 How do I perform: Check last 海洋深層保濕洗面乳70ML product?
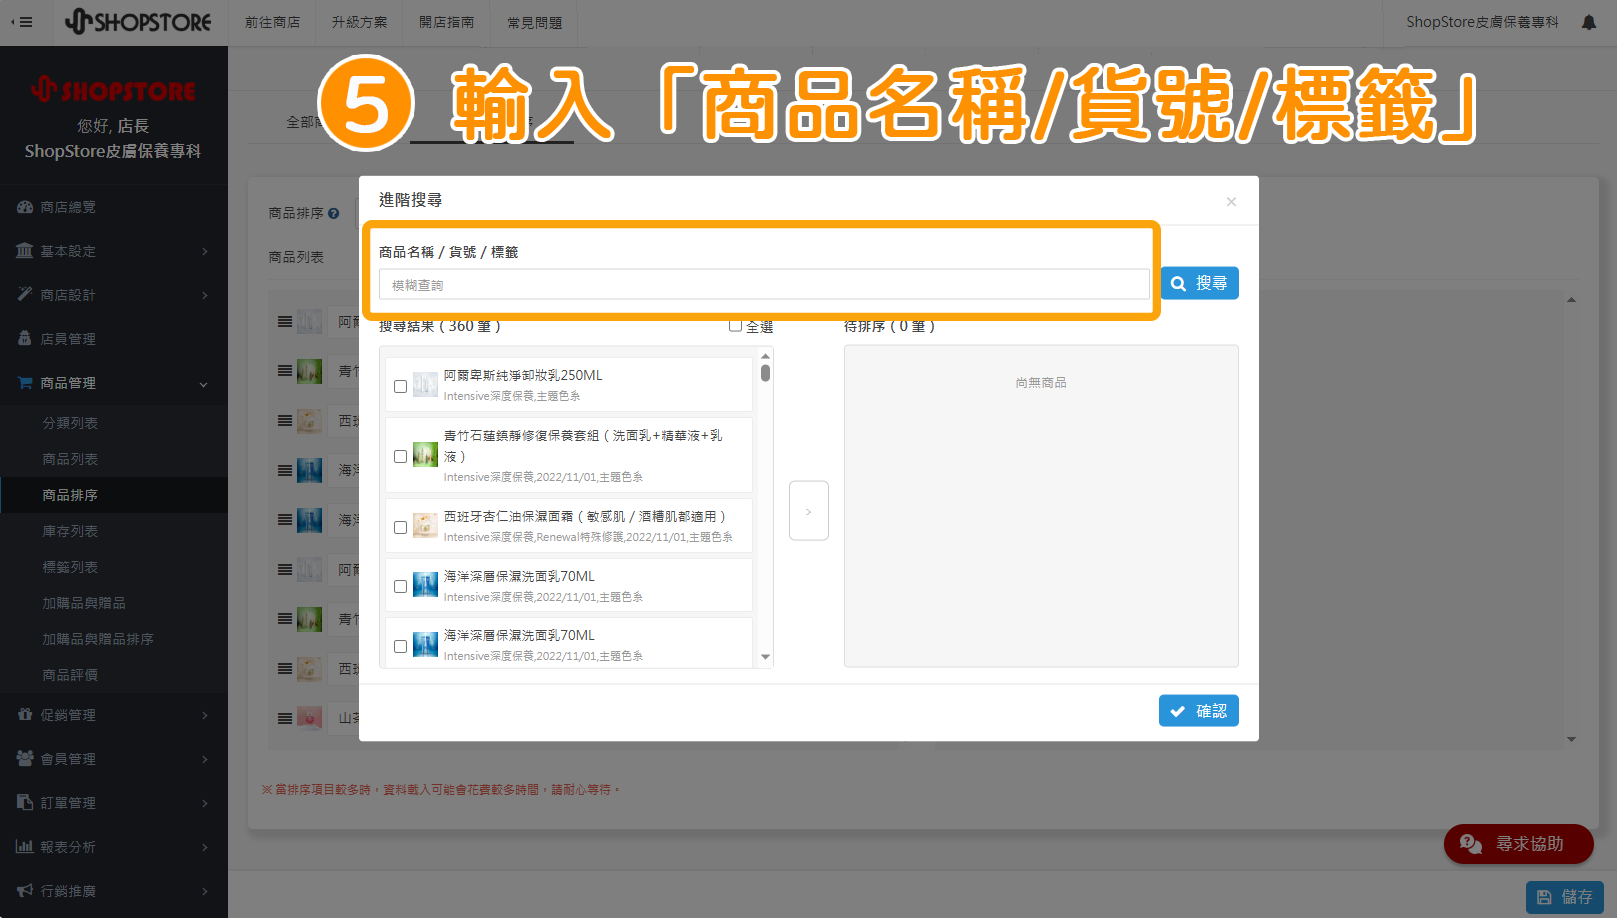tap(400, 646)
